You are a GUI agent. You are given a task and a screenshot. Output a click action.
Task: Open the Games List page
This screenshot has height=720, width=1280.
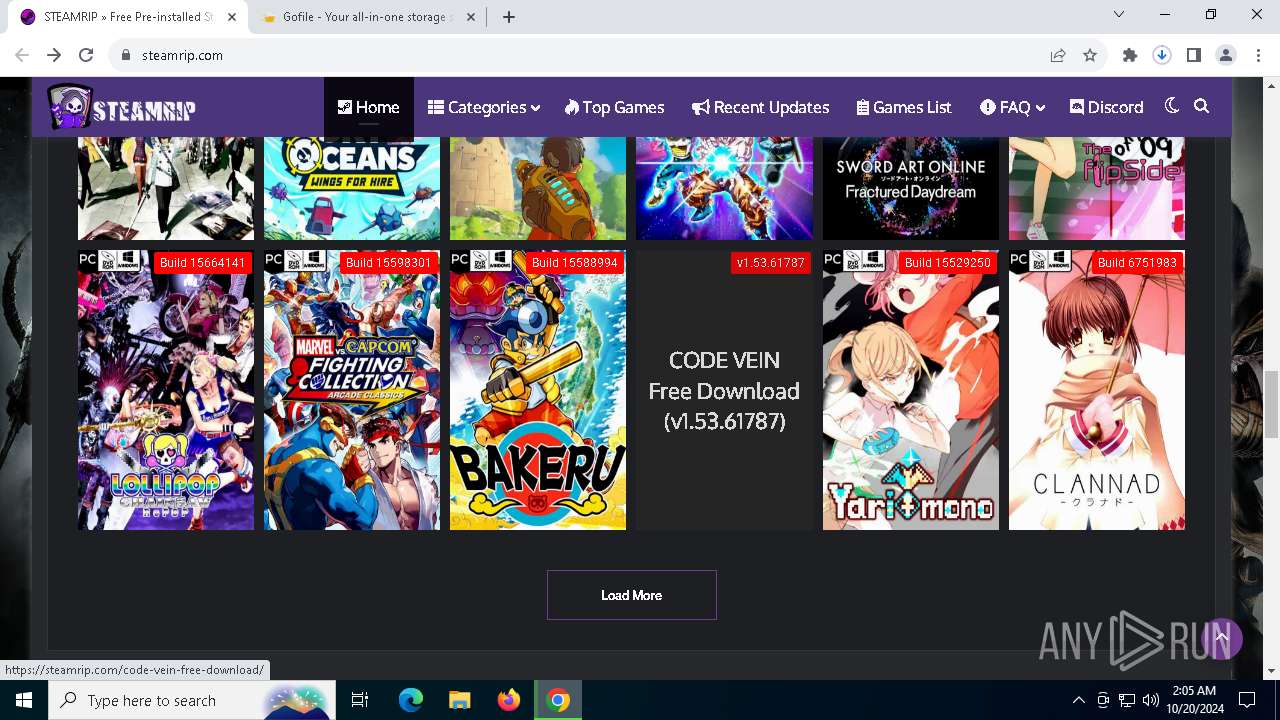coord(904,107)
